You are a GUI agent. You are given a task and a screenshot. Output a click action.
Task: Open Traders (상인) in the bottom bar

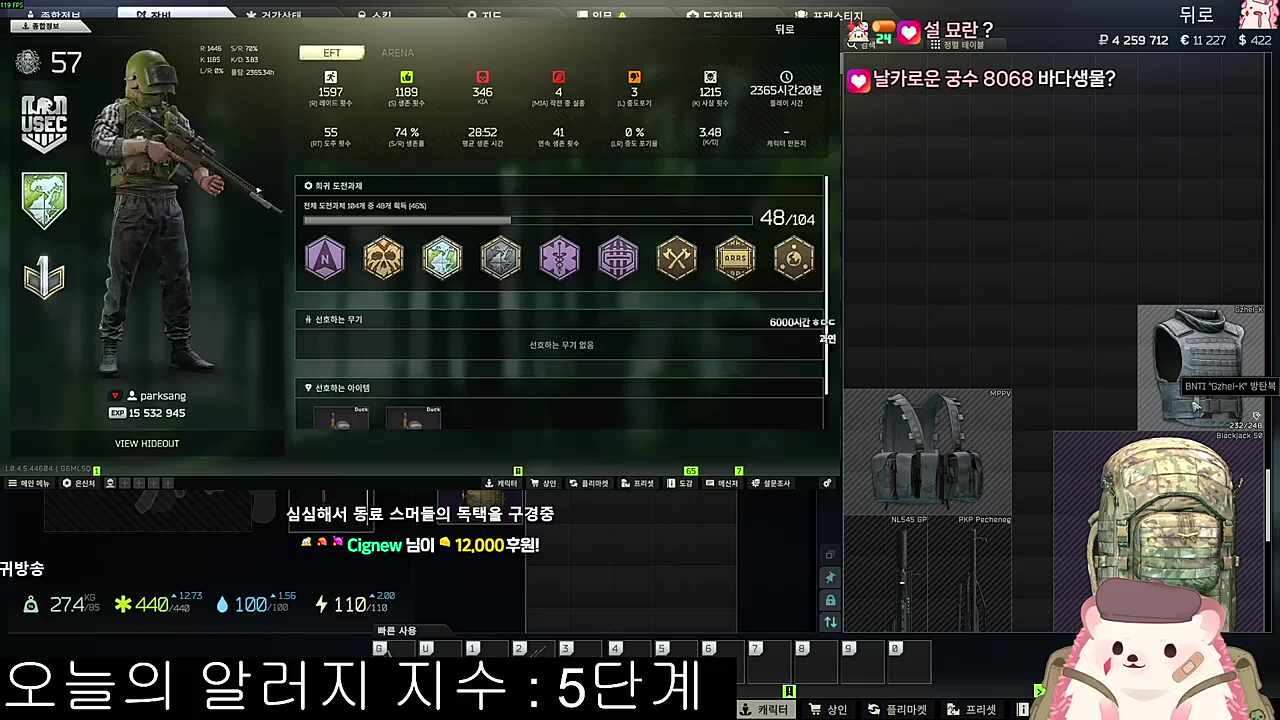[x=543, y=484]
